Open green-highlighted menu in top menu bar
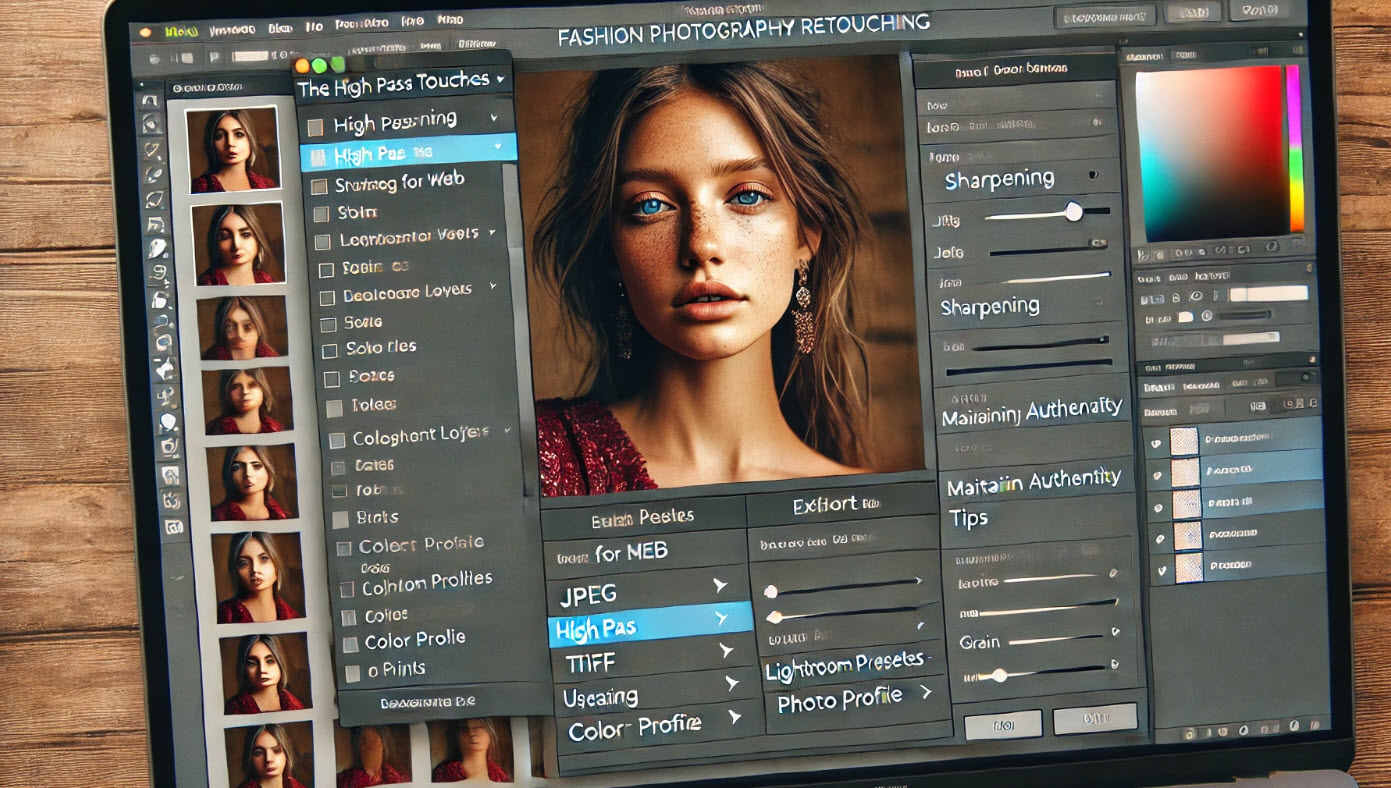 coord(180,32)
